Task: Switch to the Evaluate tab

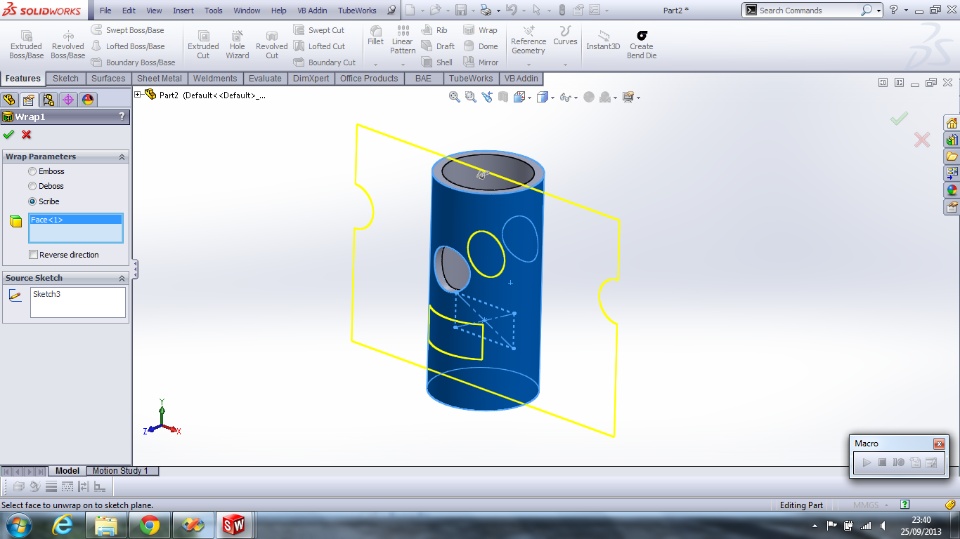Action: point(264,78)
